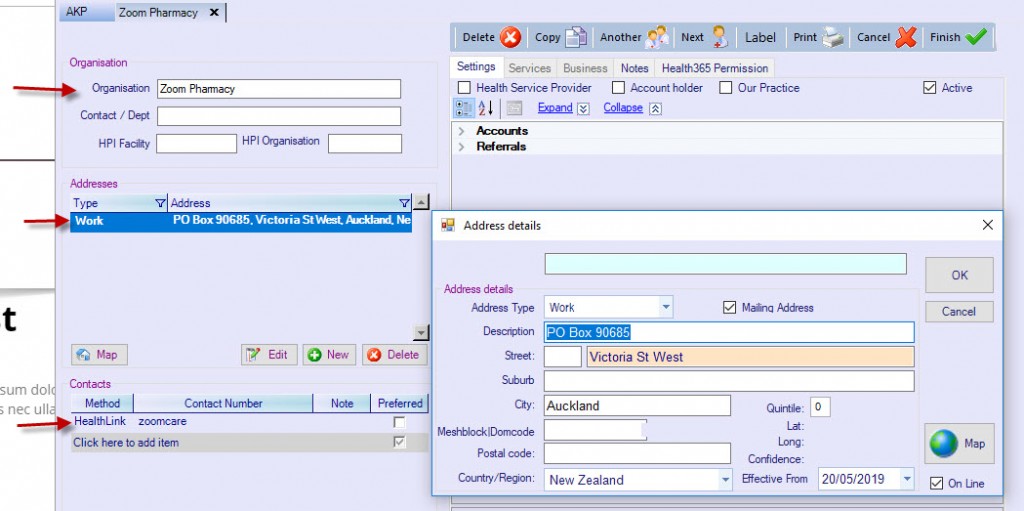Click the HPI Organisation field

click(365, 144)
